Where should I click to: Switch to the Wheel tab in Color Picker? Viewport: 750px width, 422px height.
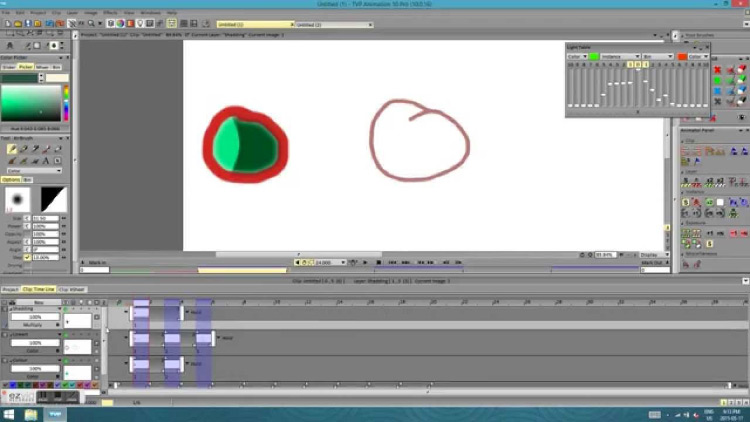click(42, 67)
